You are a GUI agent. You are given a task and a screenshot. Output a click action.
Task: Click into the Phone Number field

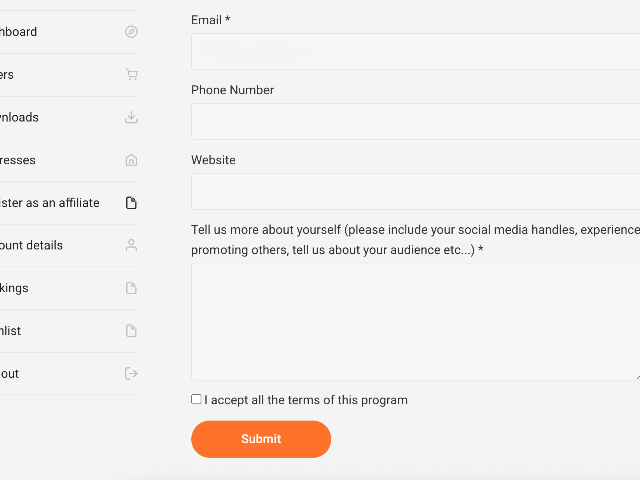click(x=415, y=122)
